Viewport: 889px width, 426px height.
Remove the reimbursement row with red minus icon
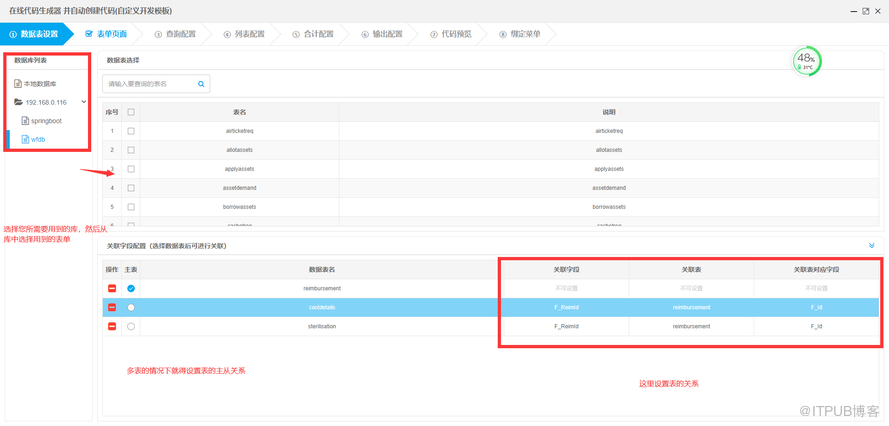[112, 289]
